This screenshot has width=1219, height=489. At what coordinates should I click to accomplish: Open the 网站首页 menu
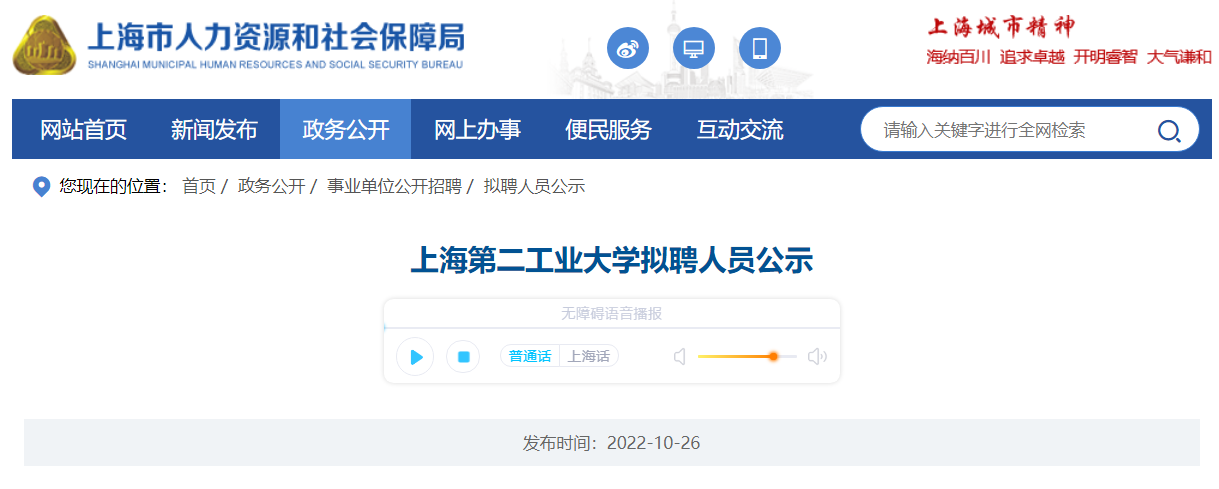pyautogui.click(x=84, y=129)
